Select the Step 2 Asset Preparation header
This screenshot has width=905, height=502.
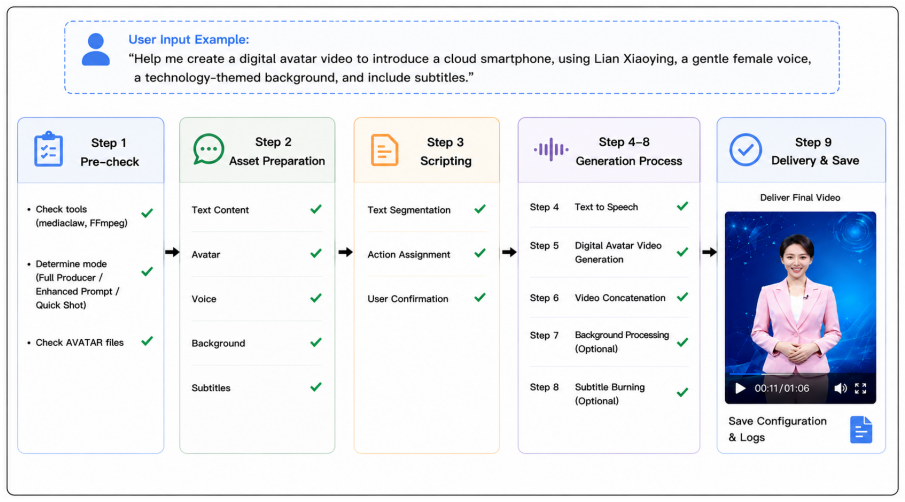click(x=257, y=151)
